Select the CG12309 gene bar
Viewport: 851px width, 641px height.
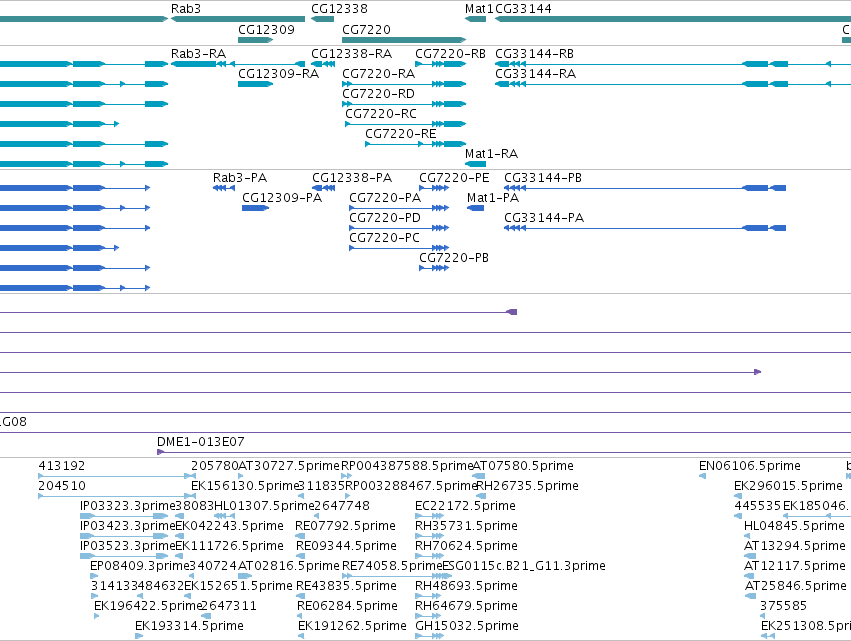point(256,40)
